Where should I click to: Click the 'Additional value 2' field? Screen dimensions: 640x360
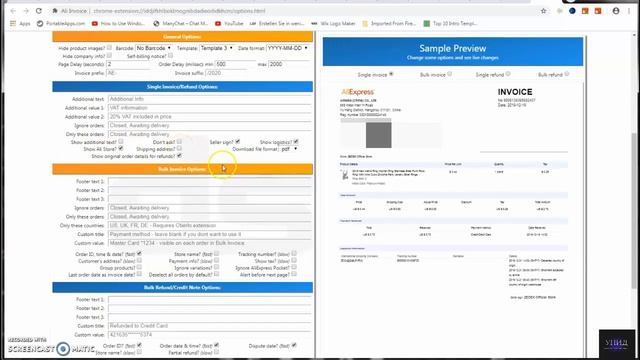tap(210, 117)
